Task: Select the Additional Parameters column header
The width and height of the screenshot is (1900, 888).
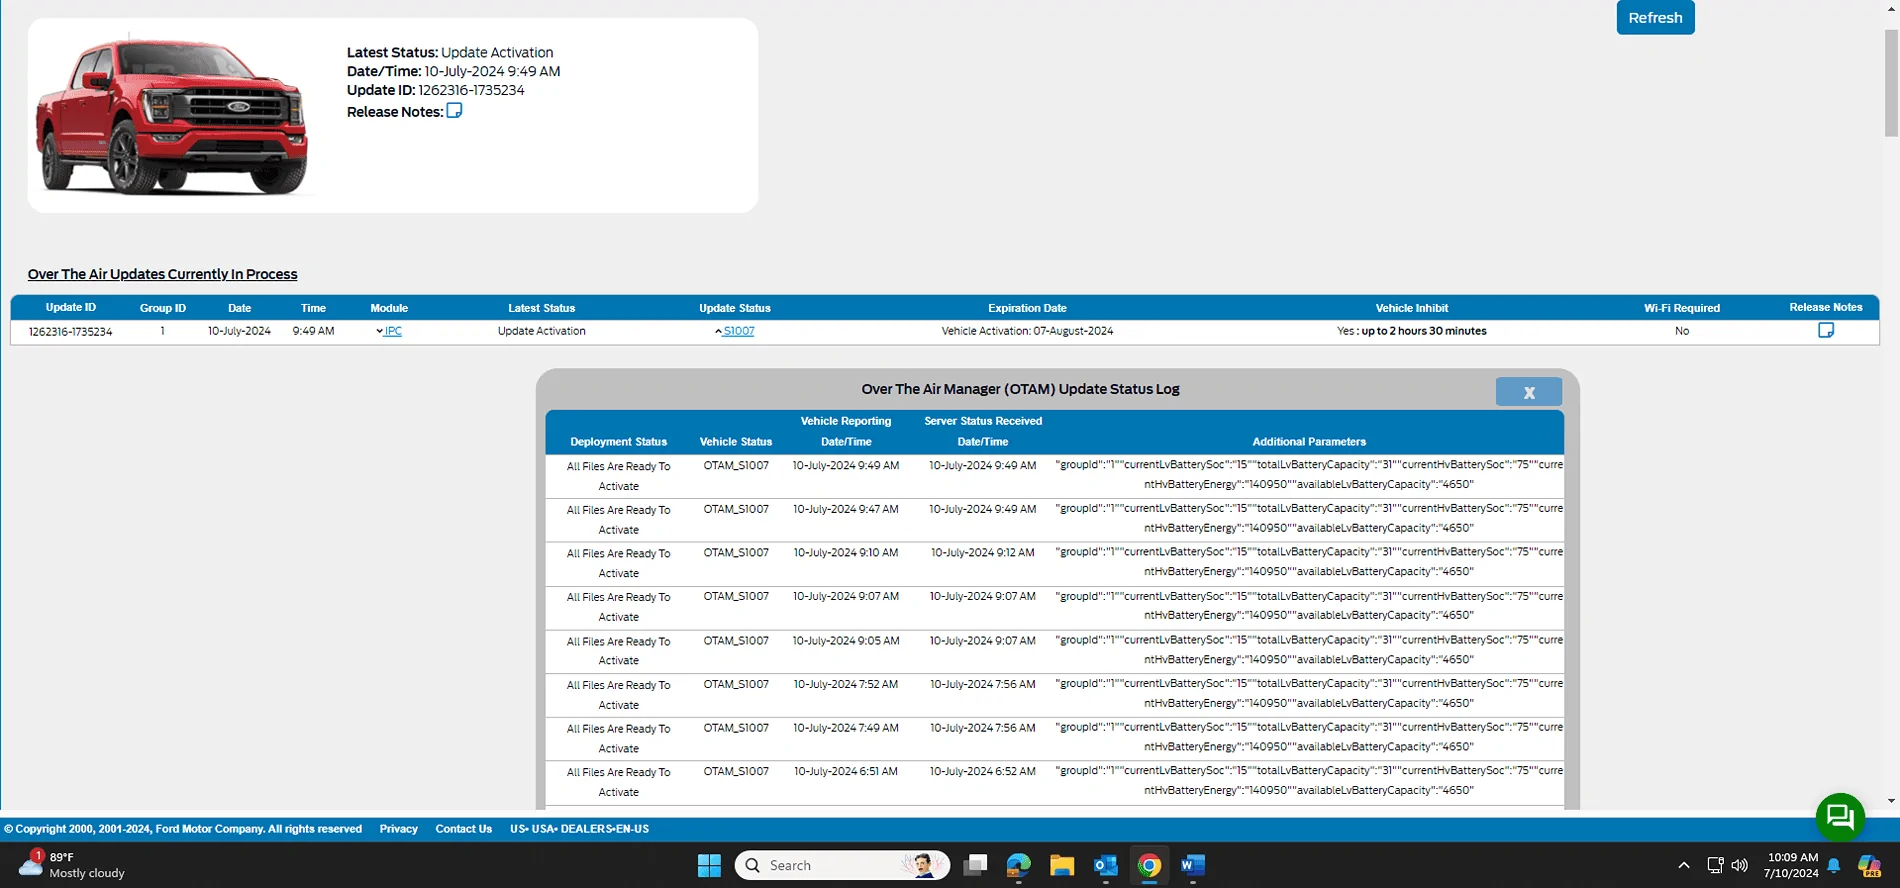Action: click(1309, 441)
